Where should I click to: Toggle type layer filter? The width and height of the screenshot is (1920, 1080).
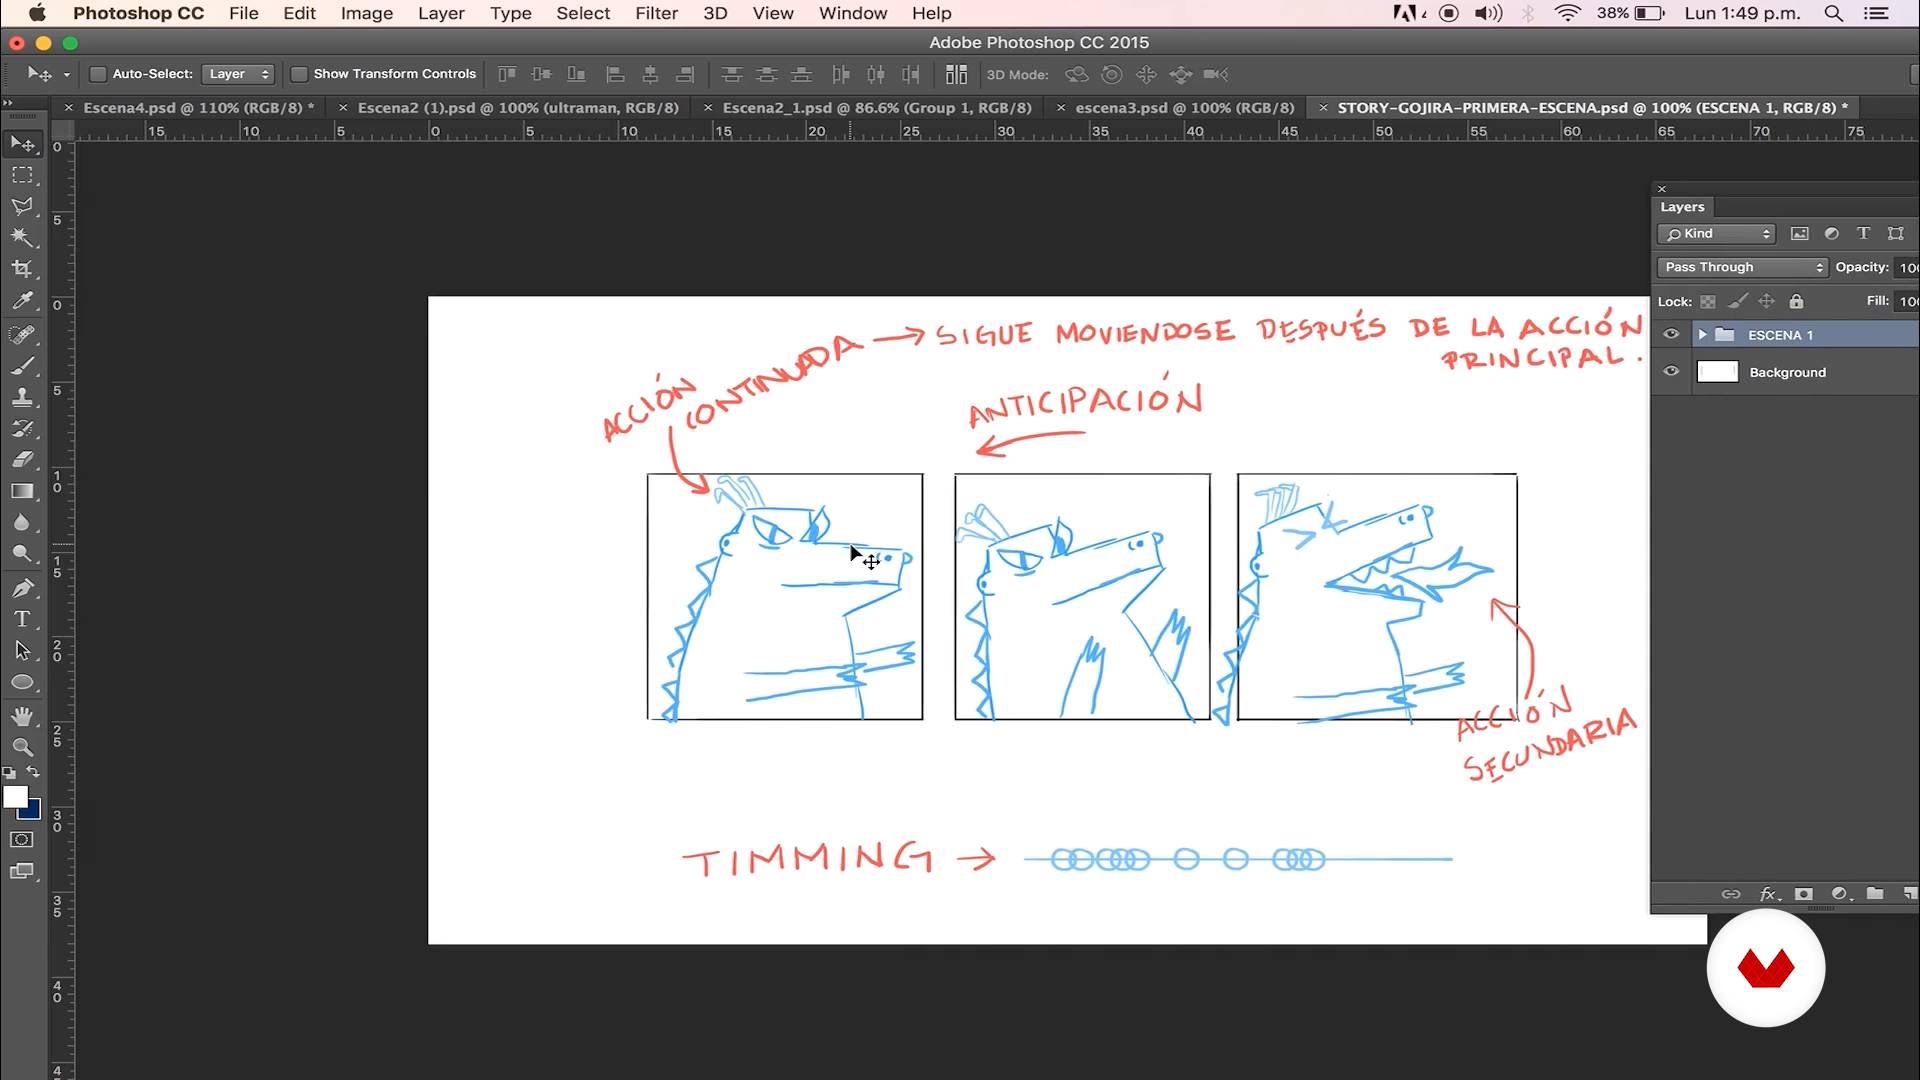point(1863,233)
